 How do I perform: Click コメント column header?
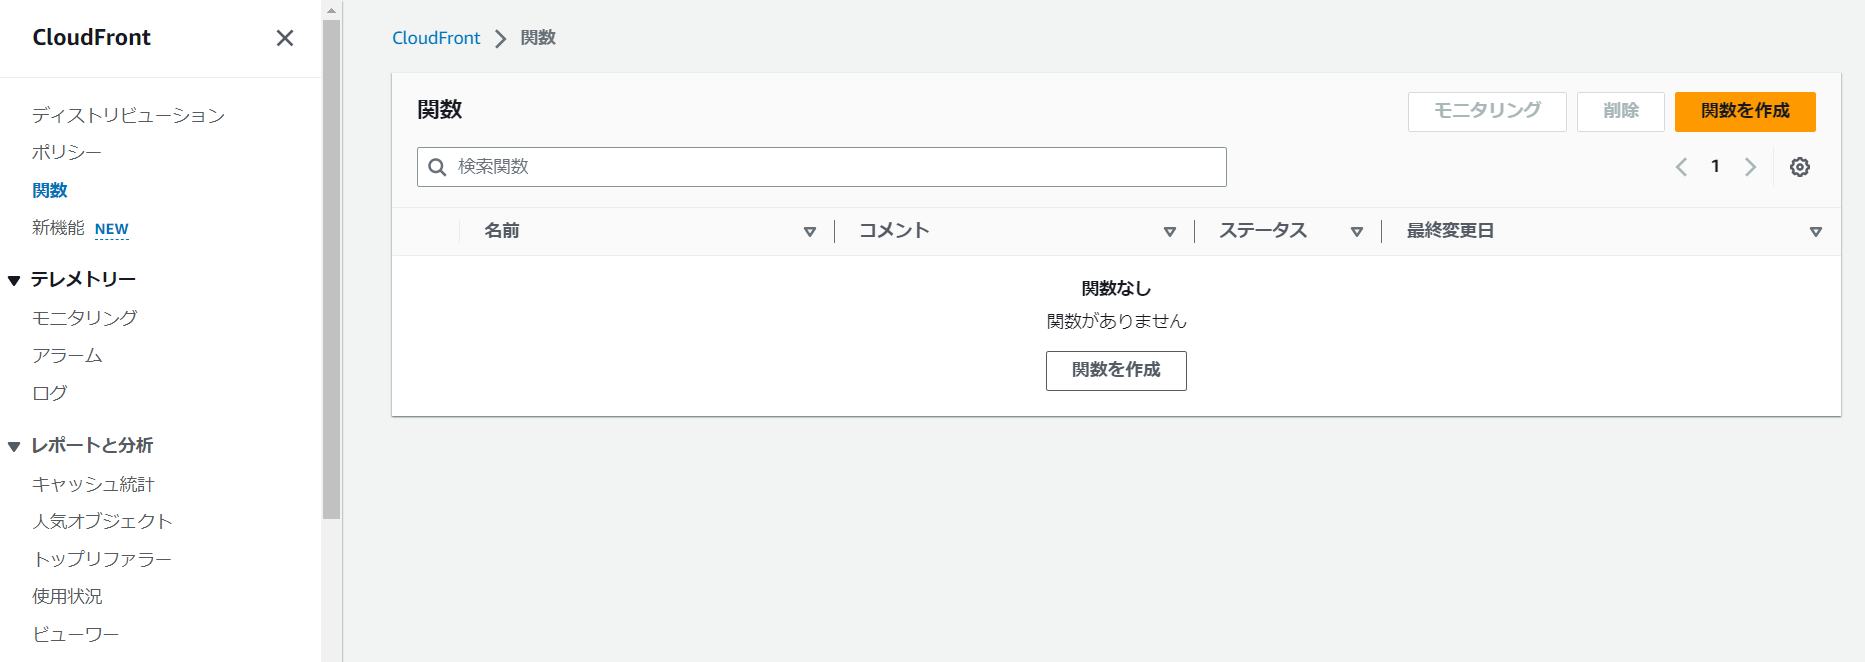click(894, 231)
